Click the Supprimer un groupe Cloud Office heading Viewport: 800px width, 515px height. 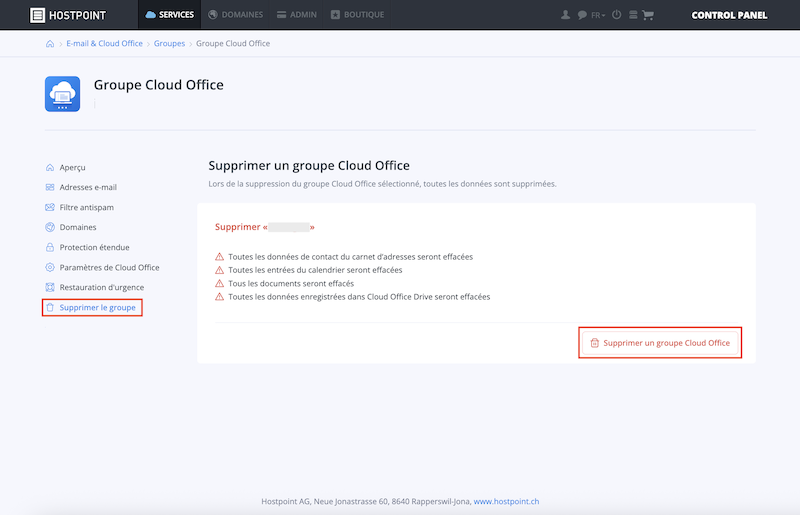pos(309,165)
